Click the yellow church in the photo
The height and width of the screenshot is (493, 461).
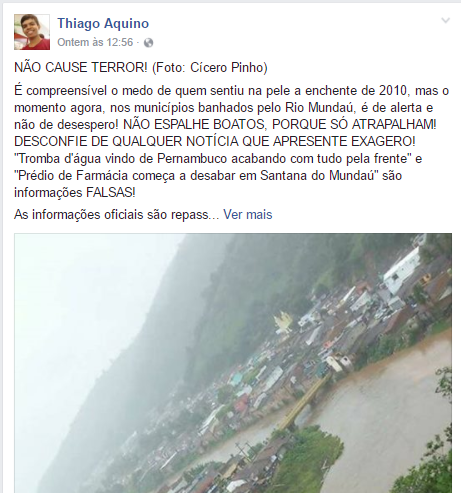click(x=283, y=322)
